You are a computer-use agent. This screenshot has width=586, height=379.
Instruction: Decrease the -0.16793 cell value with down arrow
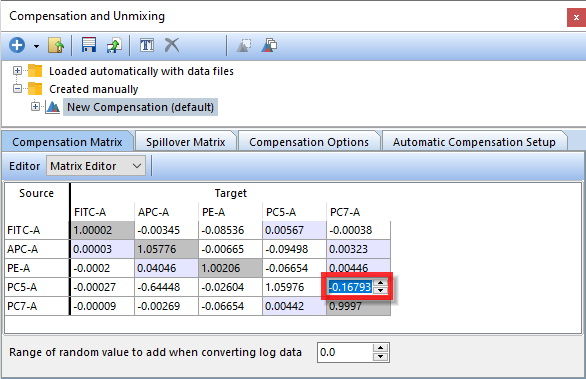pyautogui.click(x=380, y=290)
